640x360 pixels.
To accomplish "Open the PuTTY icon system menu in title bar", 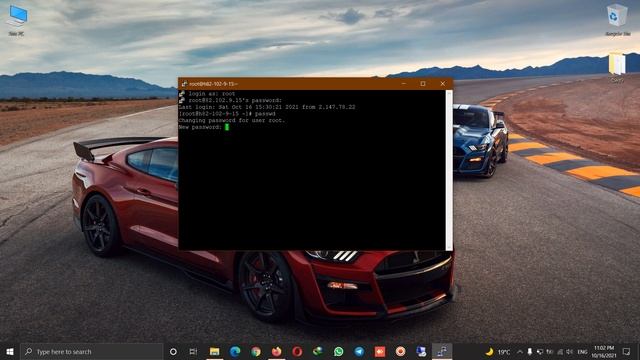I will tap(184, 84).
